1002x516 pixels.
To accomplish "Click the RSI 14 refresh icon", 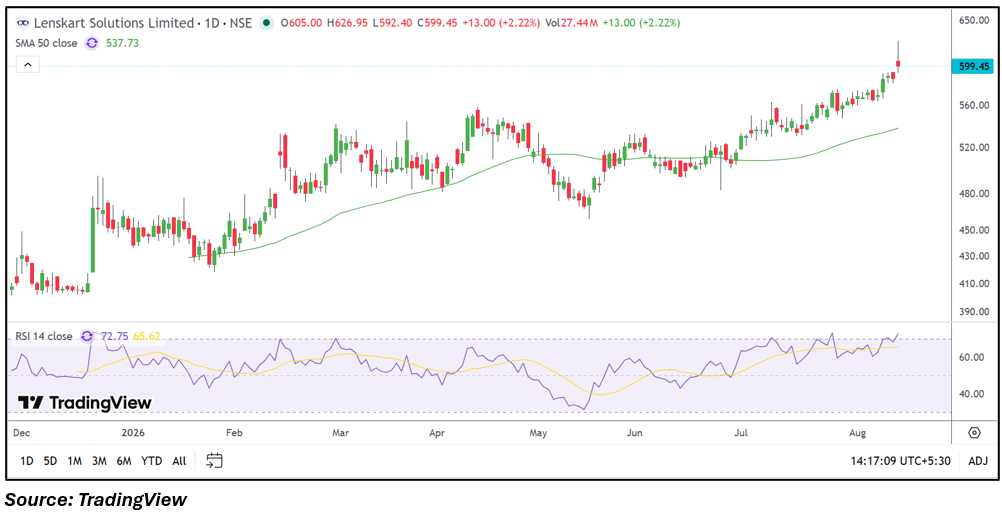I will [x=88, y=336].
